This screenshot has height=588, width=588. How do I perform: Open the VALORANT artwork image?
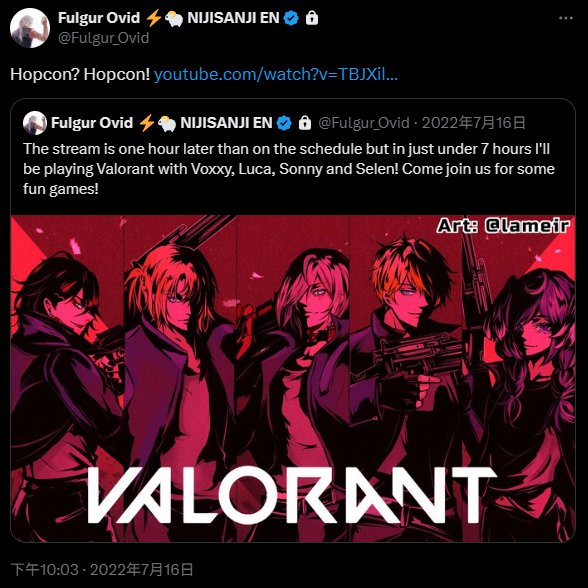point(293,378)
